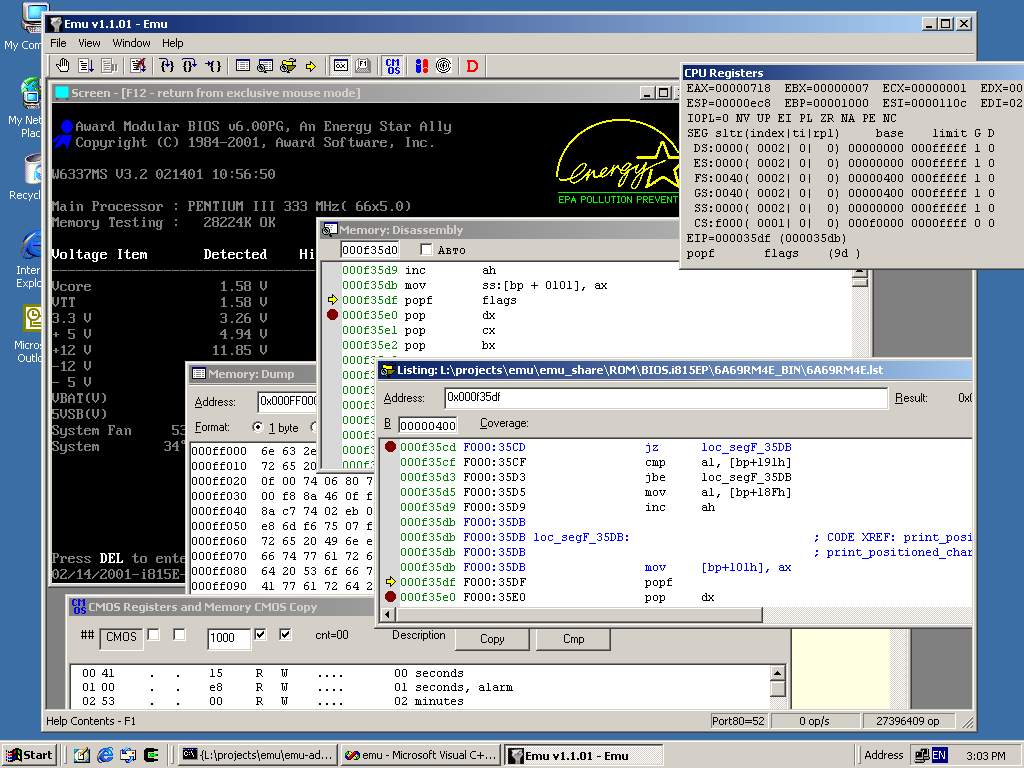The height and width of the screenshot is (768, 1024).
Task: Click up arrow on CMOS list scrollbar
Action: 777,673
